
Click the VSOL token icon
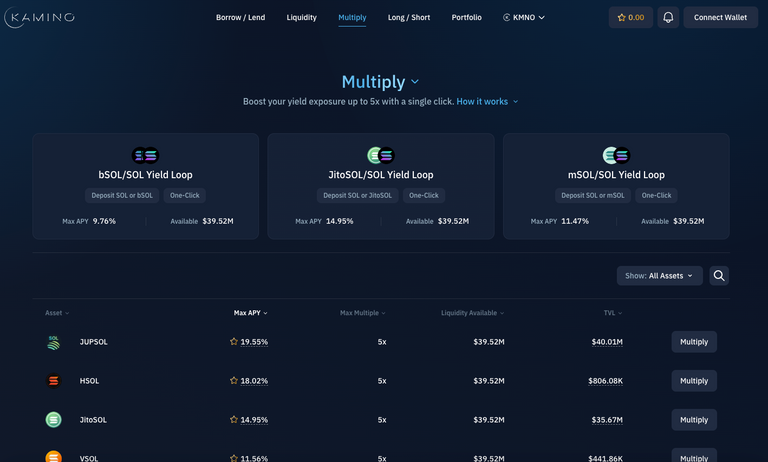(x=53, y=457)
